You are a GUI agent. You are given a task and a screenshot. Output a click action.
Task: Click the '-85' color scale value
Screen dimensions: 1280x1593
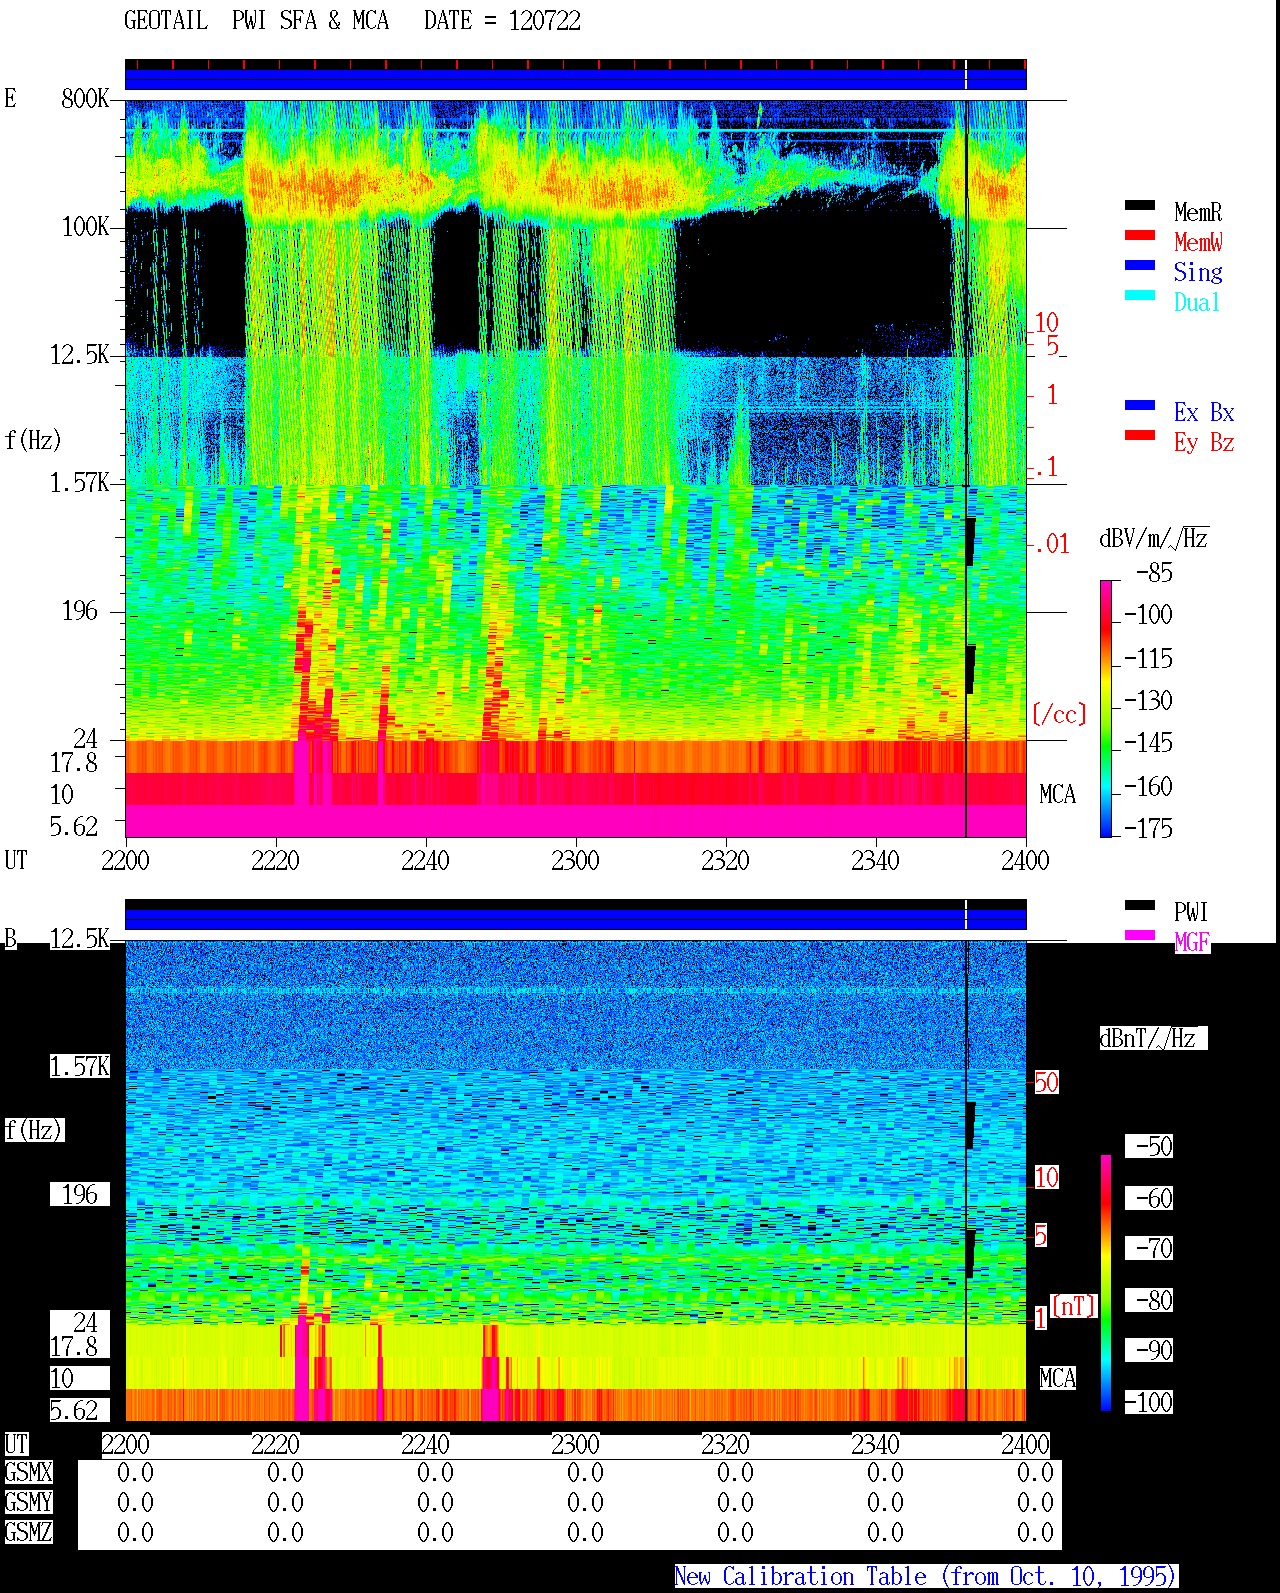[x=1154, y=573]
